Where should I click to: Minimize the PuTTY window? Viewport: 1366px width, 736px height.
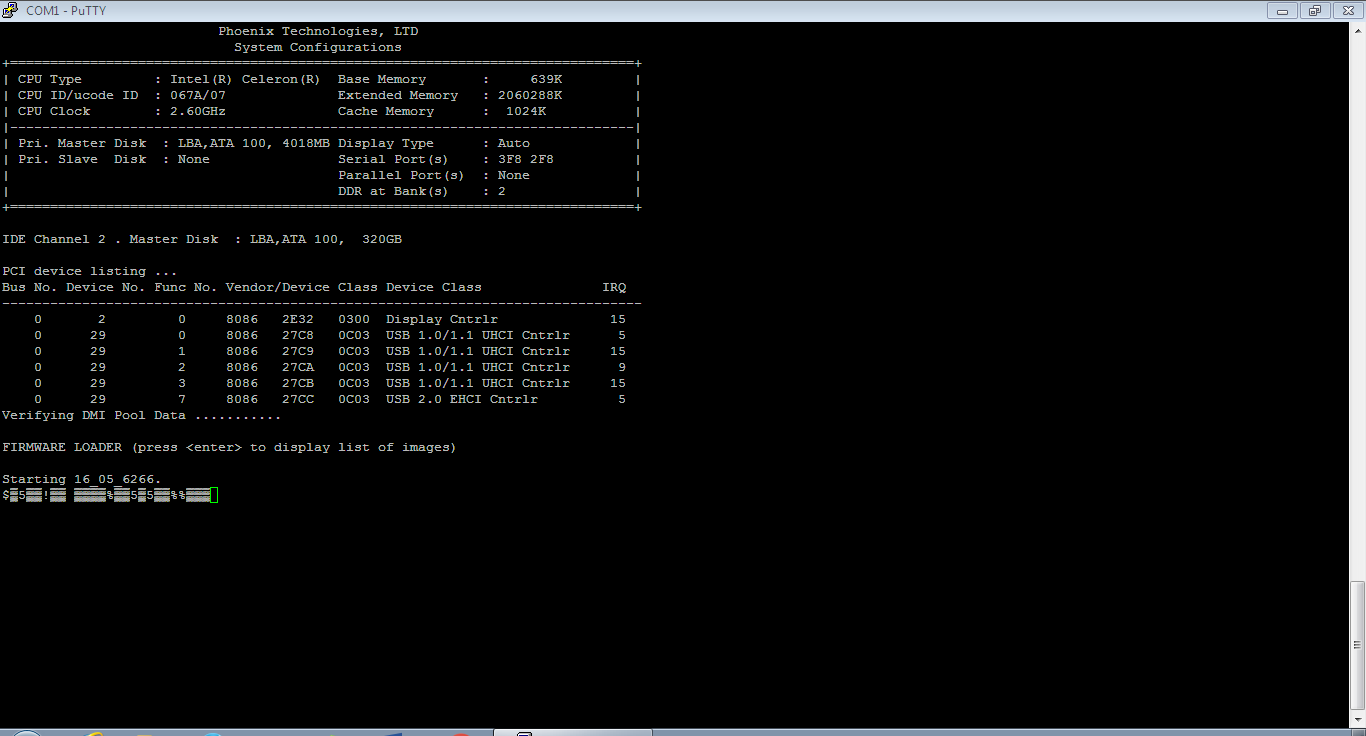click(1282, 10)
